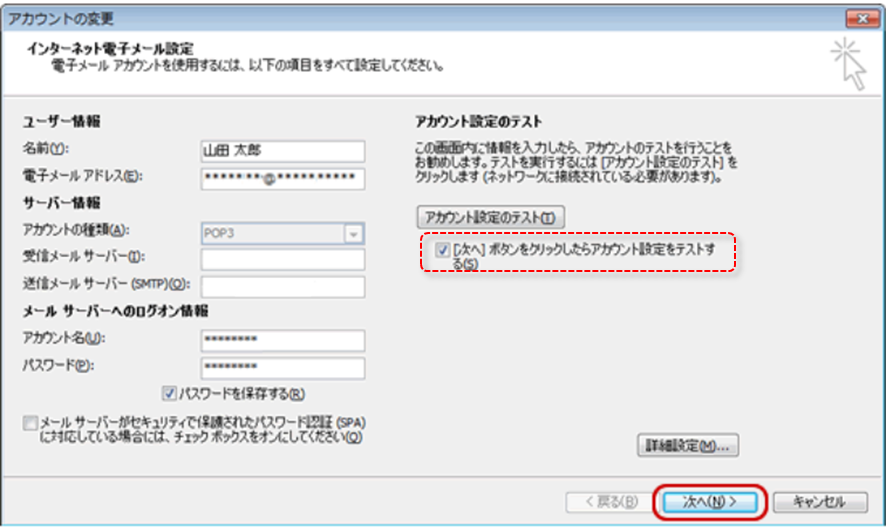886x531 pixels.
Task: Click the 受信メール サーバー text box
Action: pos(281,260)
